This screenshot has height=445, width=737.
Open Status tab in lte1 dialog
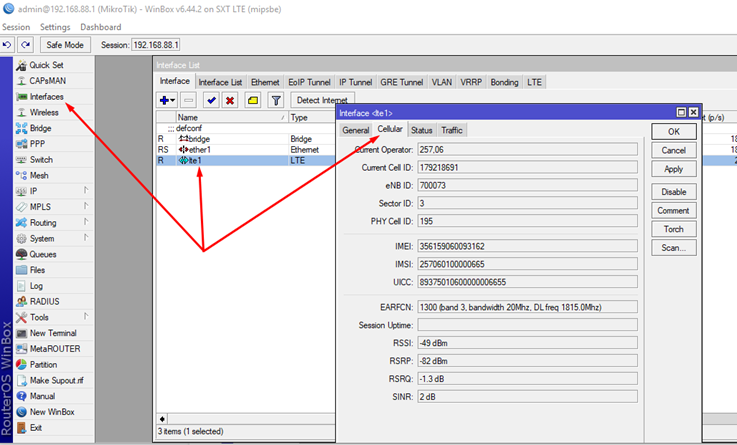tap(422, 130)
